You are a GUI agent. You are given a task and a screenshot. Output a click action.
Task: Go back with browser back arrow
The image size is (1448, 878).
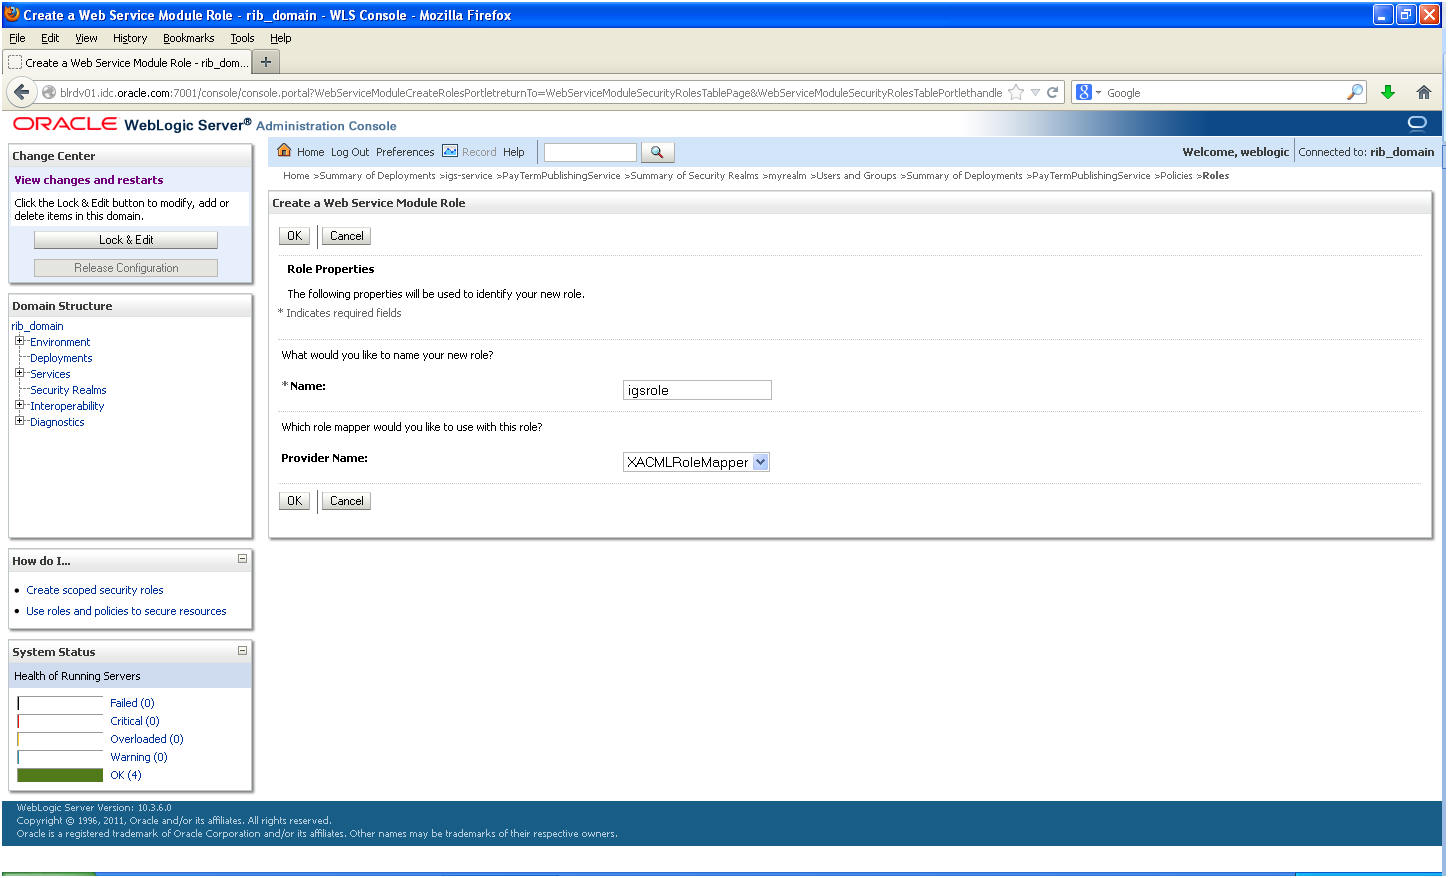(21, 92)
